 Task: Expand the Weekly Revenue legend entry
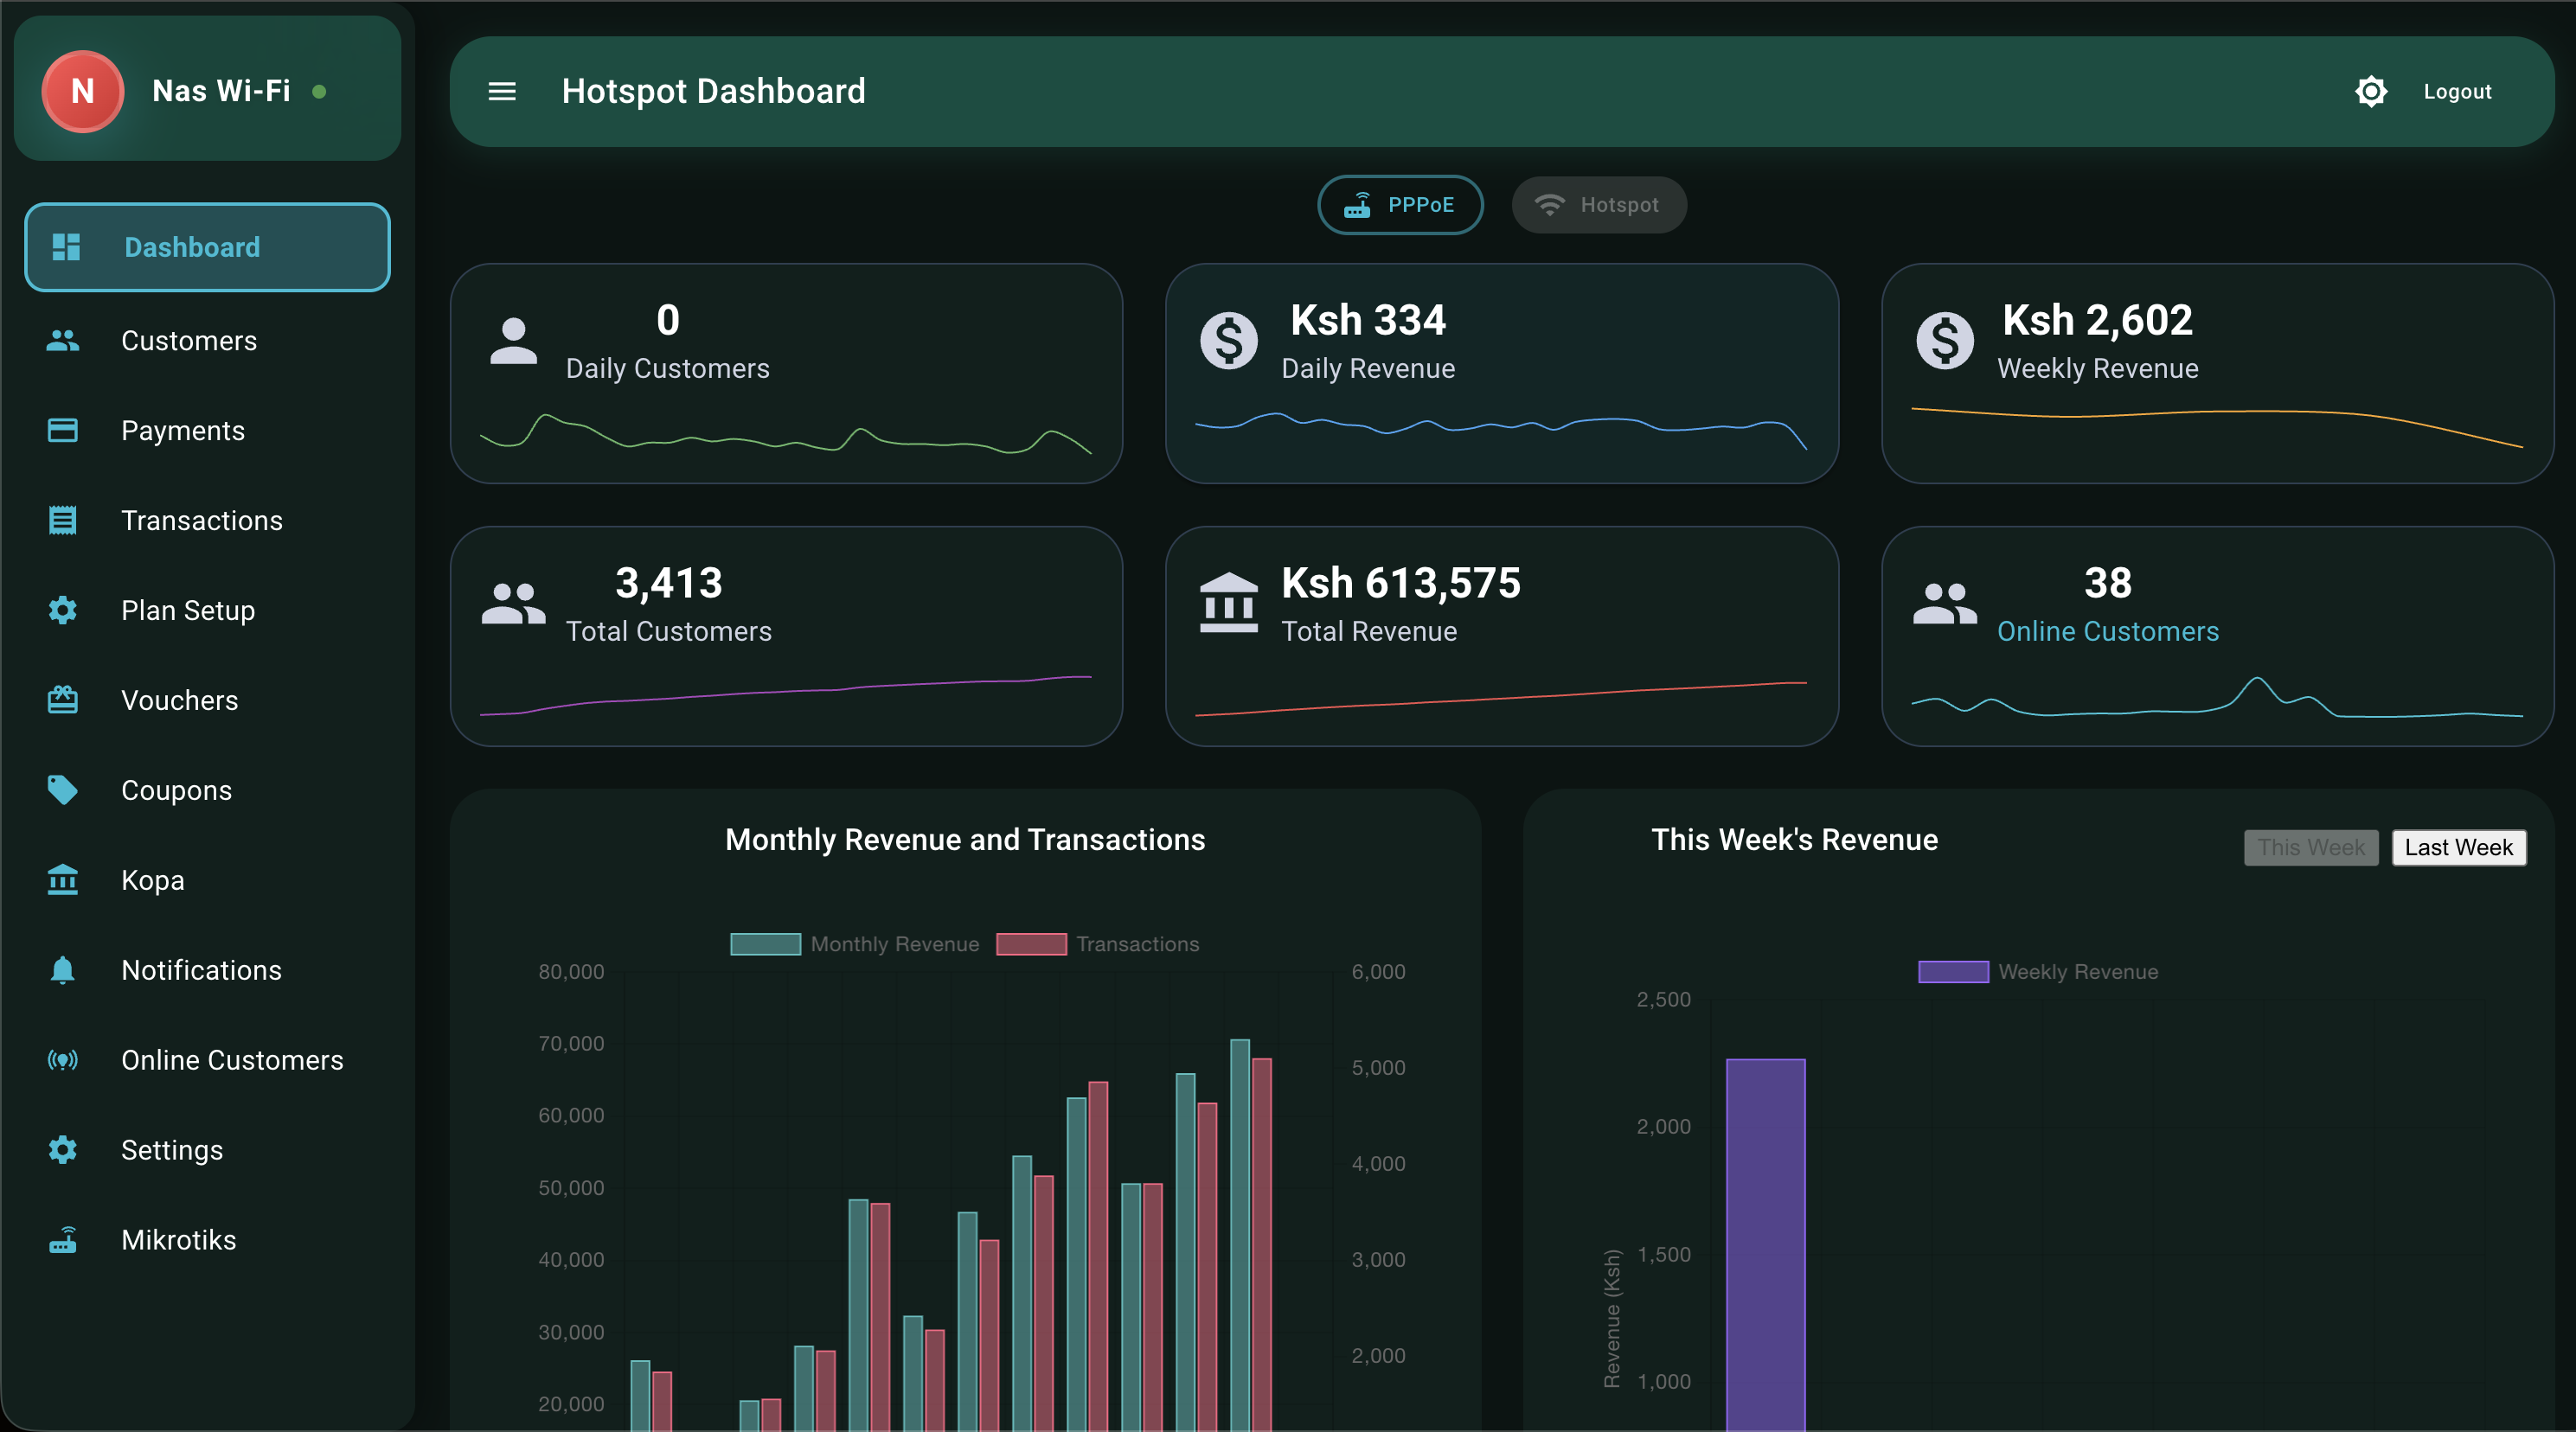coord(2037,971)
